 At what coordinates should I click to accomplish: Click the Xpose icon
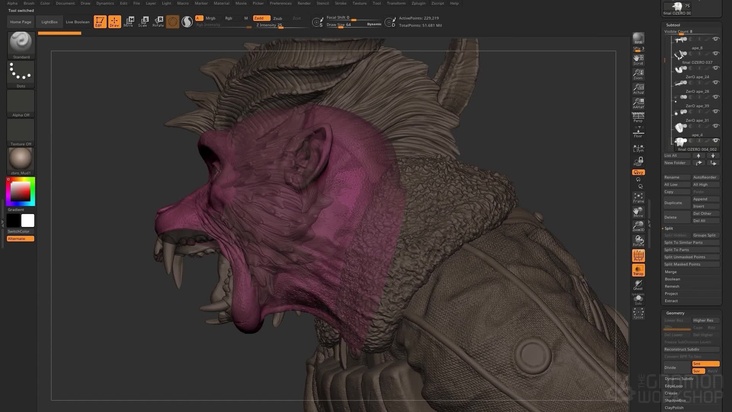[638, 313]
